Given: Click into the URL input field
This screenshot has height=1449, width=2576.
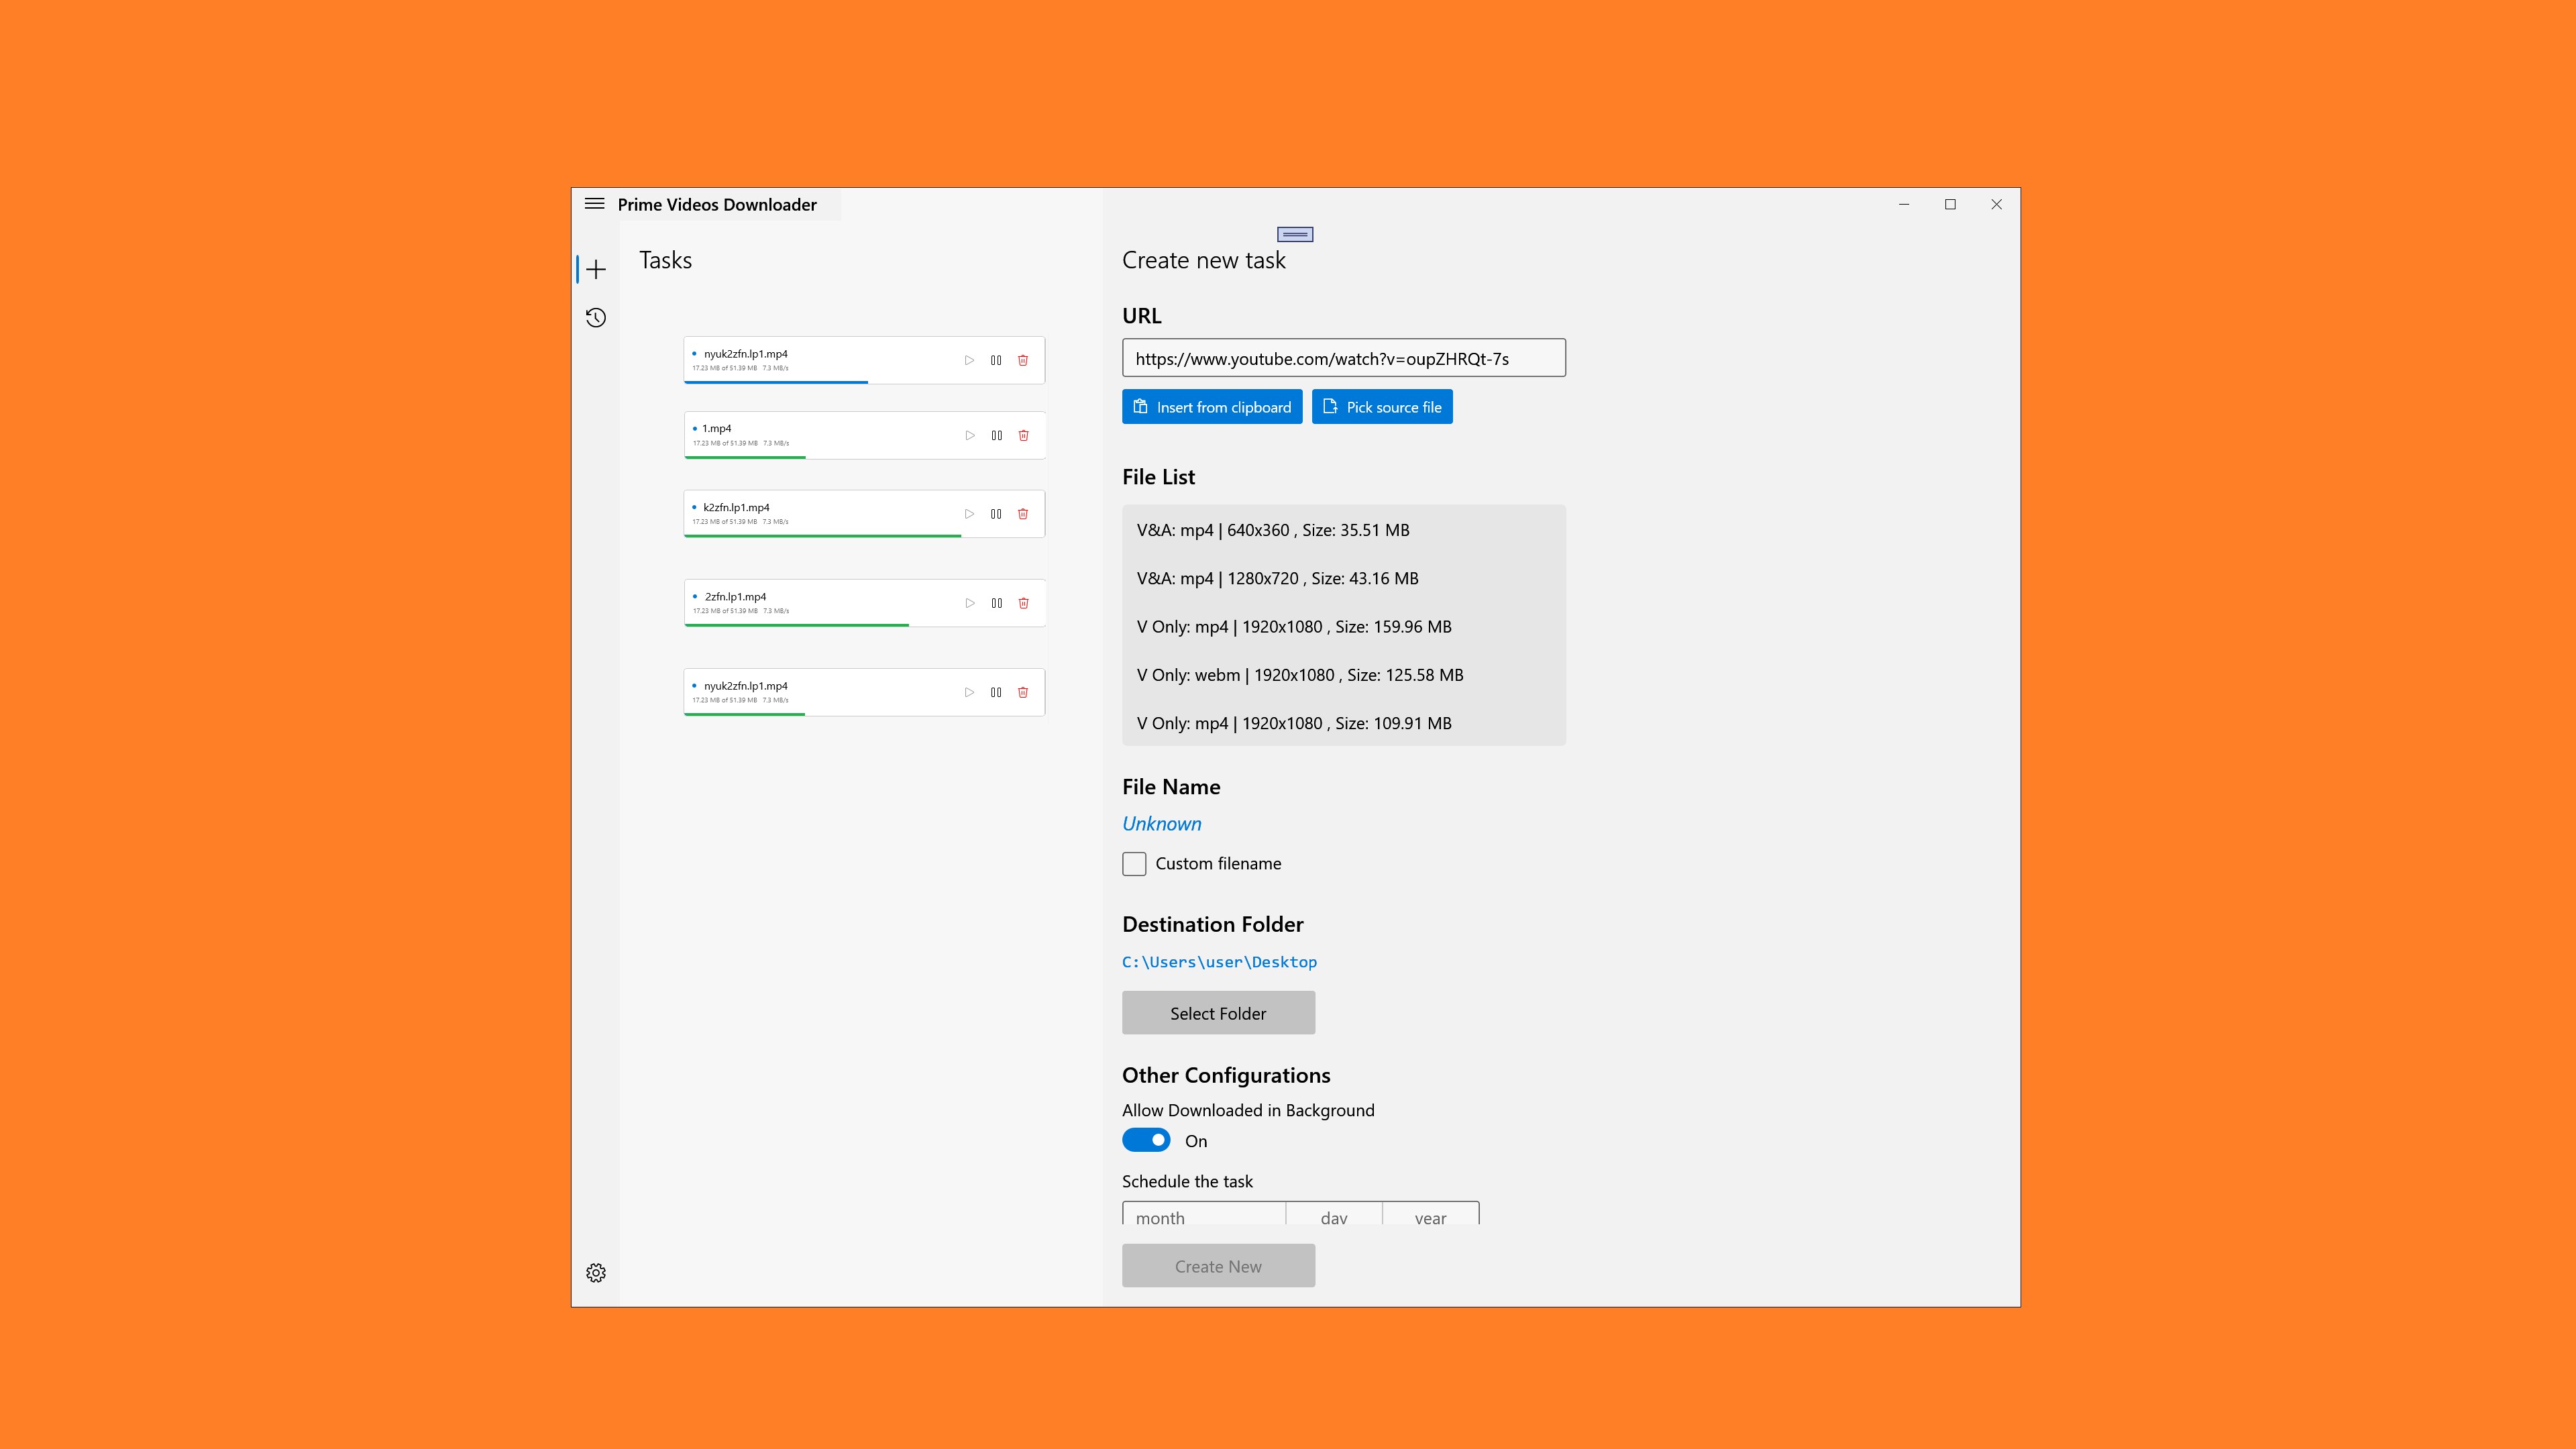Looking at the screenshot, I should coord(1344,358).
